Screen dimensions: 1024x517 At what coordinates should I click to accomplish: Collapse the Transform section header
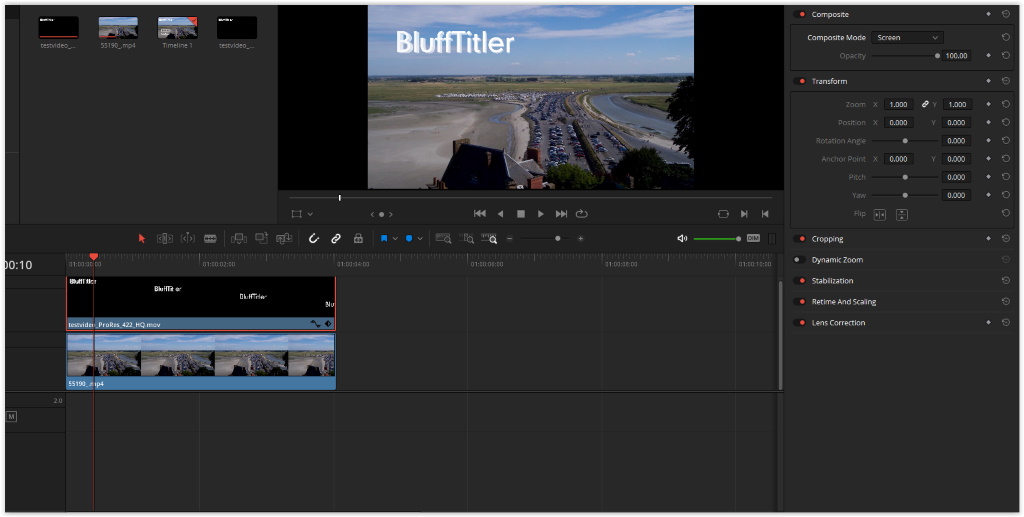click(x=829, y=81)
